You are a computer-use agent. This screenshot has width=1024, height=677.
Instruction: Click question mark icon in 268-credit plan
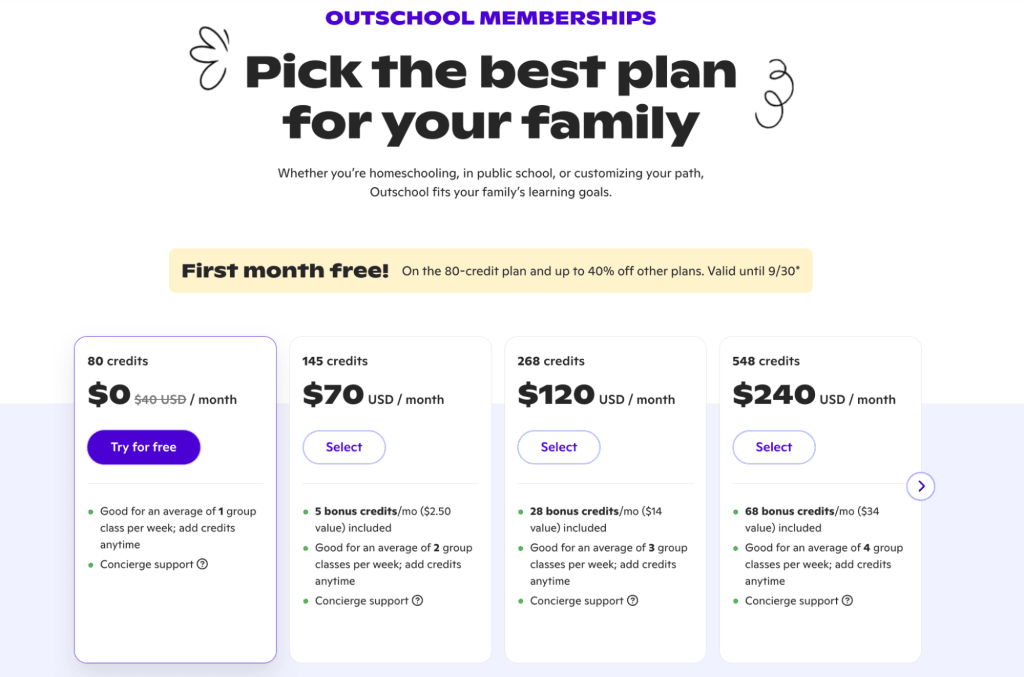point(633,600)
